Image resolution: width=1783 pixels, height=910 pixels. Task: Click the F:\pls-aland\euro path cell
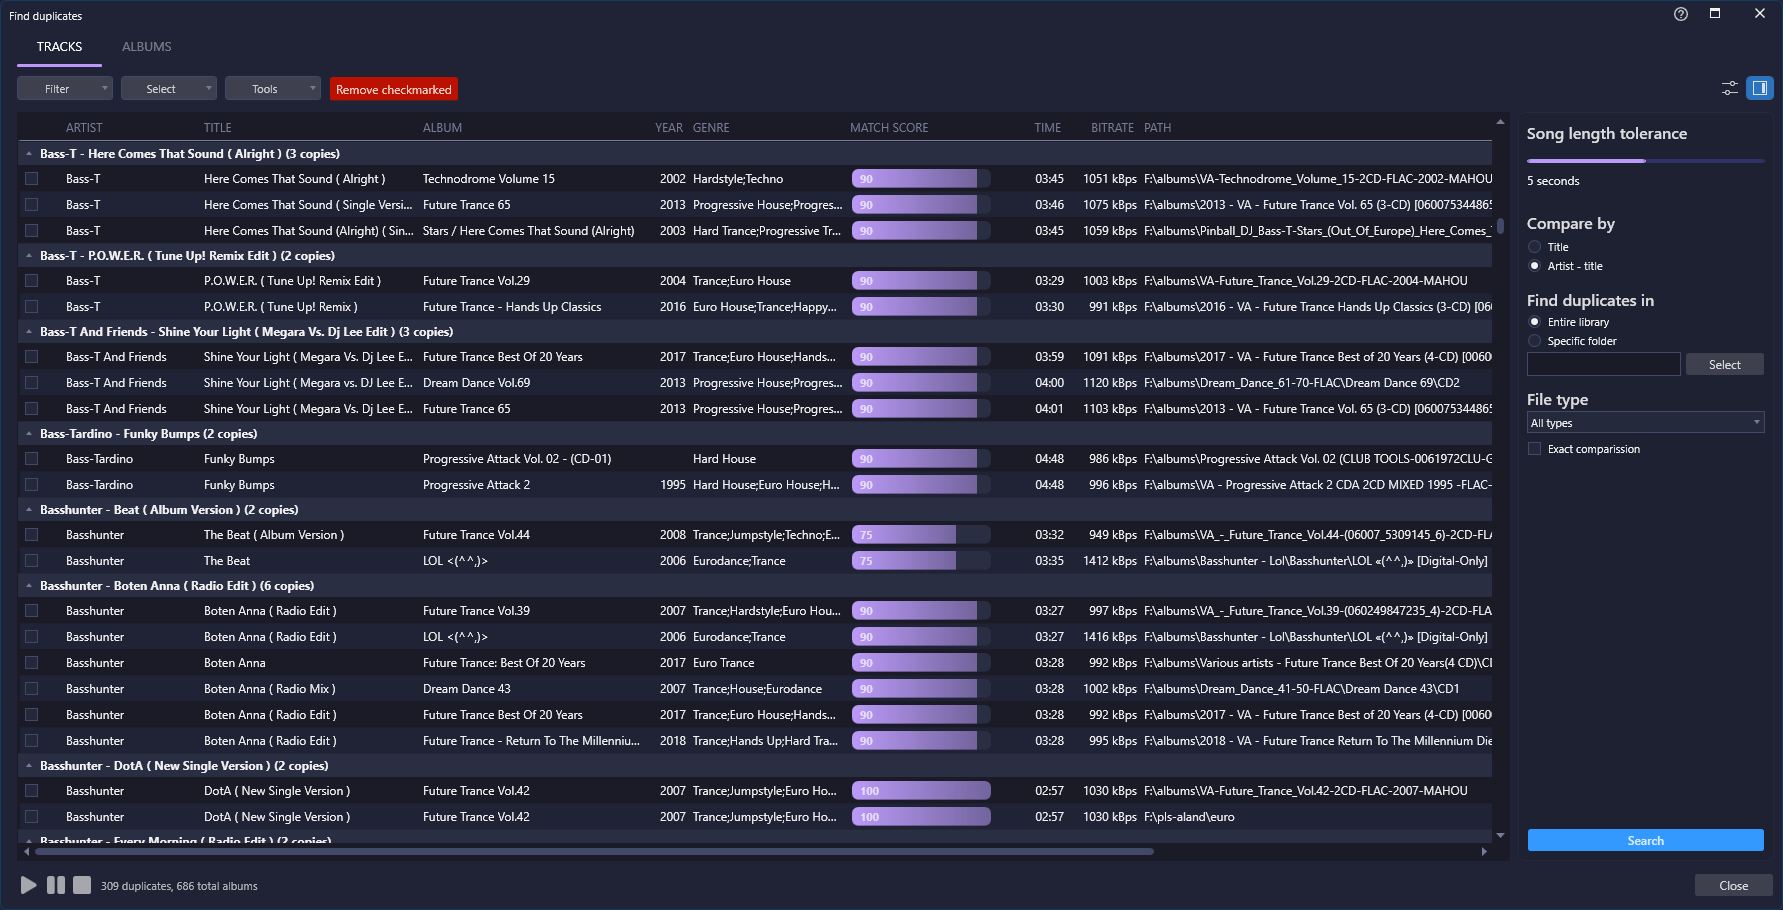coord(1189,817)
